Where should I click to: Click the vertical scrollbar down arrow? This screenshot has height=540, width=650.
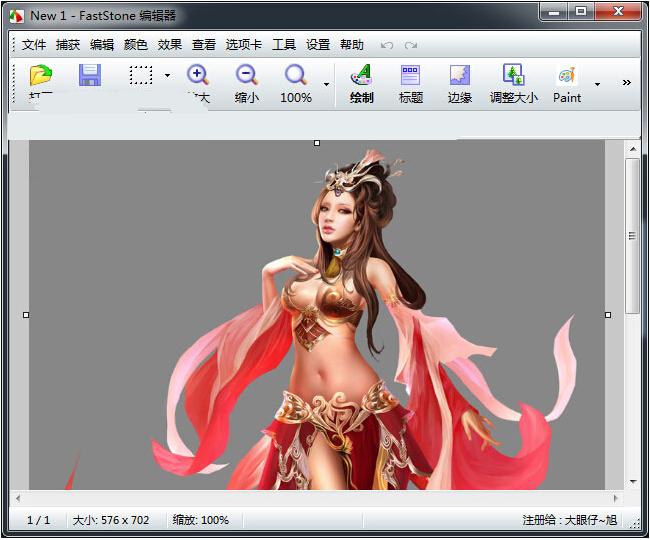click(x=632, y=481)
